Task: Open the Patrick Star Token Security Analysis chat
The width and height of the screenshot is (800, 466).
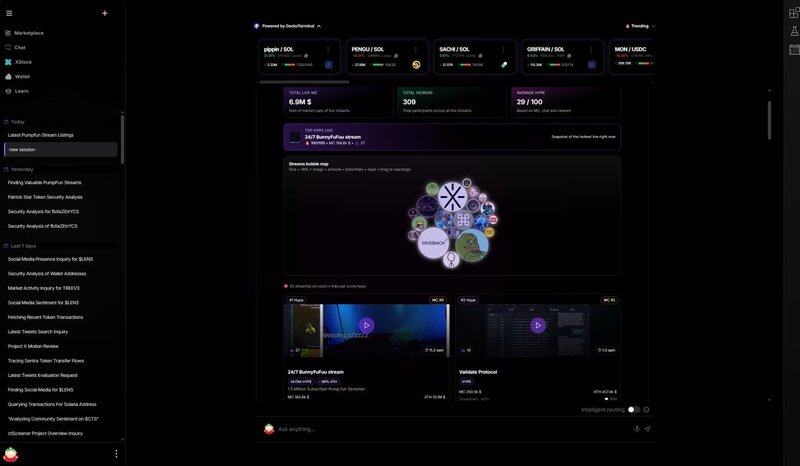Action: click(45, 197)
